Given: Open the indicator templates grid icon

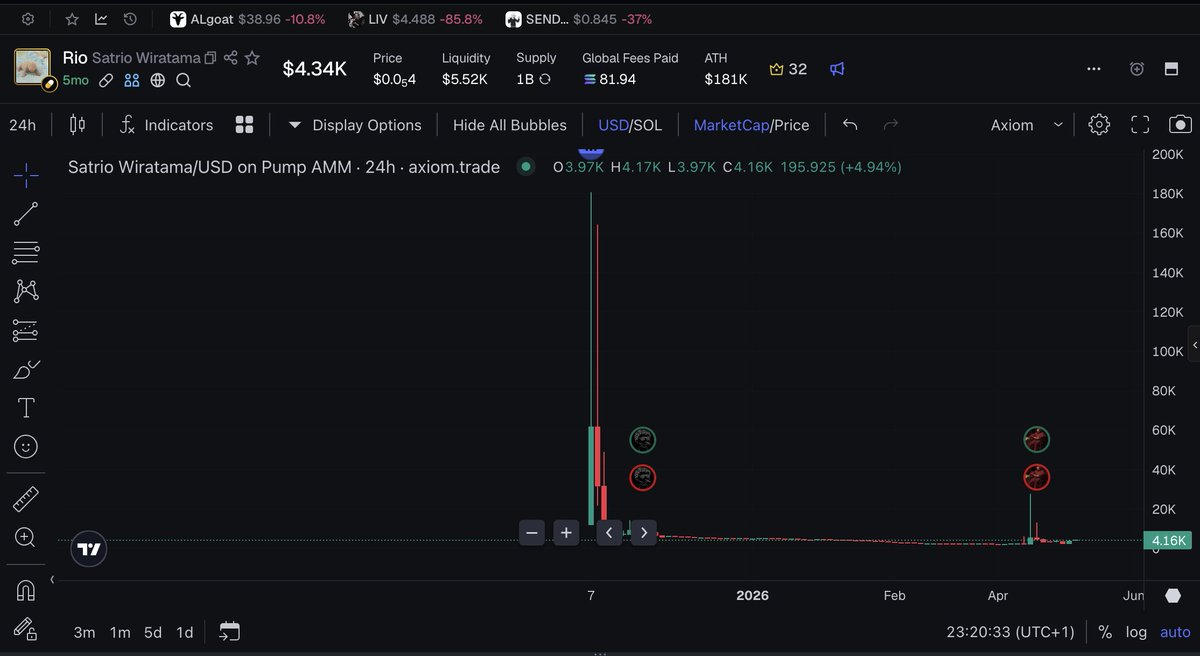Looking at the screenshot, I should click(244, 125).
